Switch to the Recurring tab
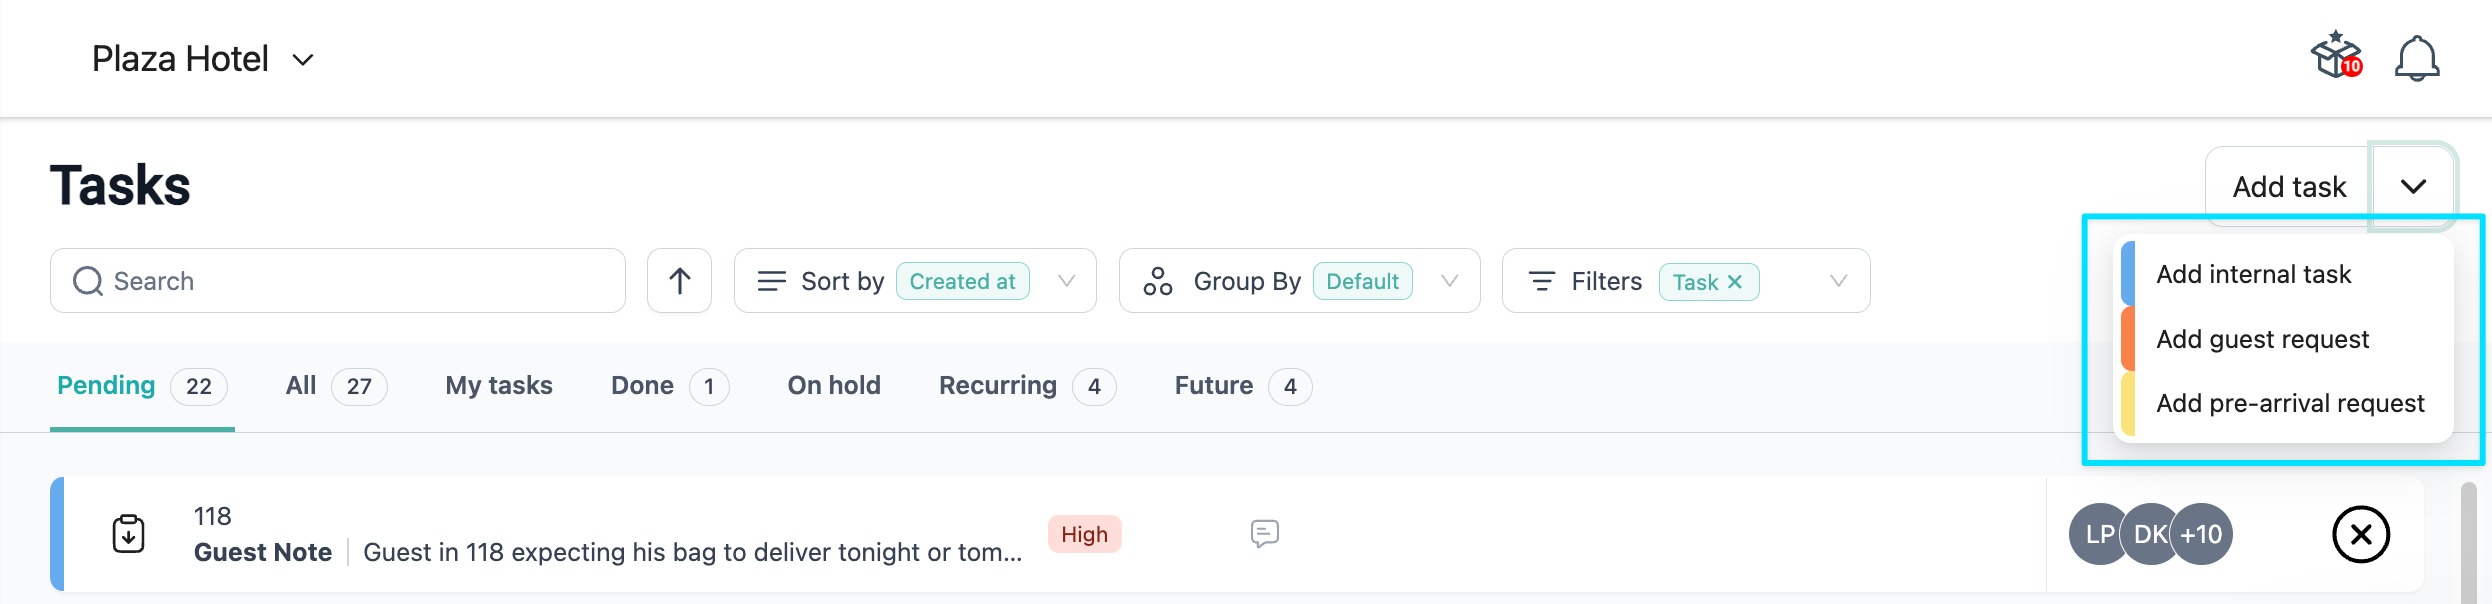The image size is (2492, 604). click(997, 386)
